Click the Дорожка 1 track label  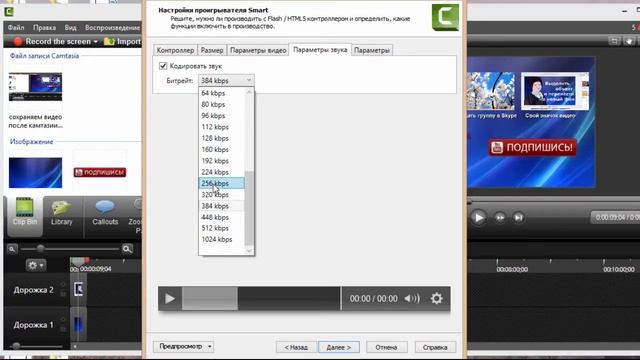[33, 325]
